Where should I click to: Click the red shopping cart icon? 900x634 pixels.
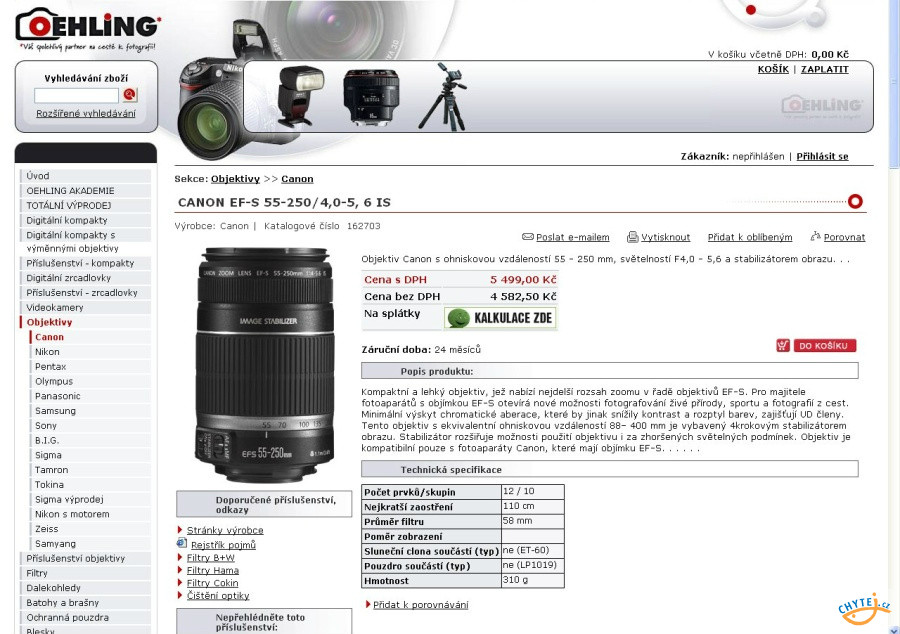pyautogui.click(x=783, y=345)
